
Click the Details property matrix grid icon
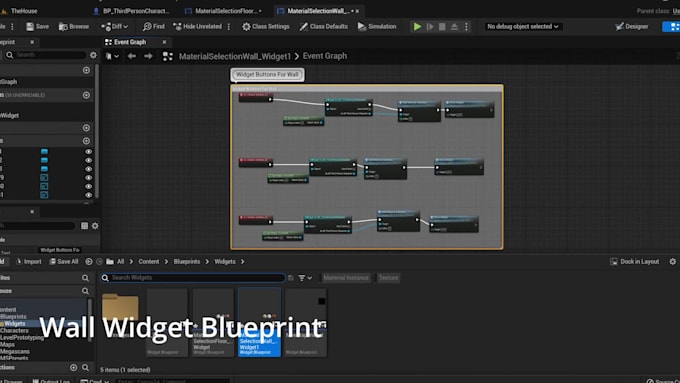coord(85,226)
